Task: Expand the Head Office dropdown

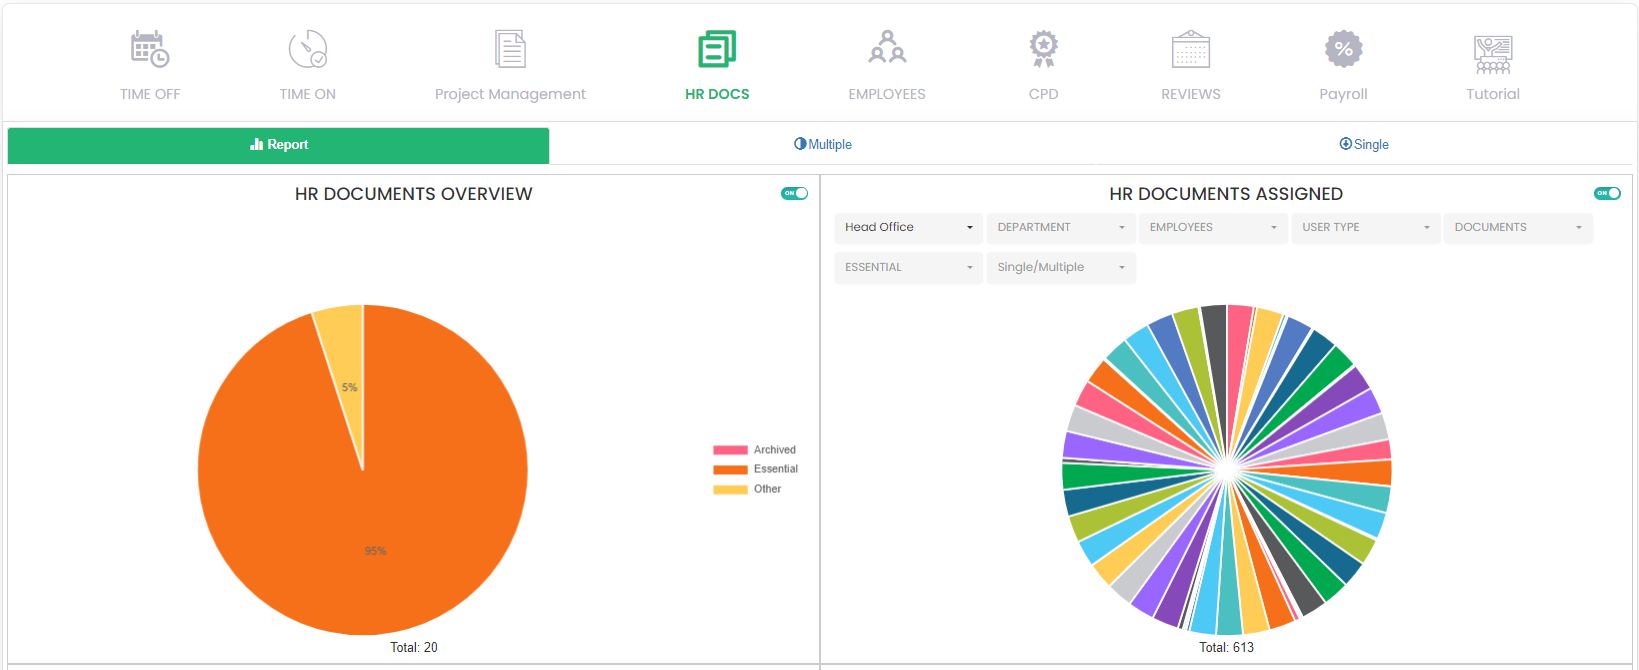Action: pos(908,228)
